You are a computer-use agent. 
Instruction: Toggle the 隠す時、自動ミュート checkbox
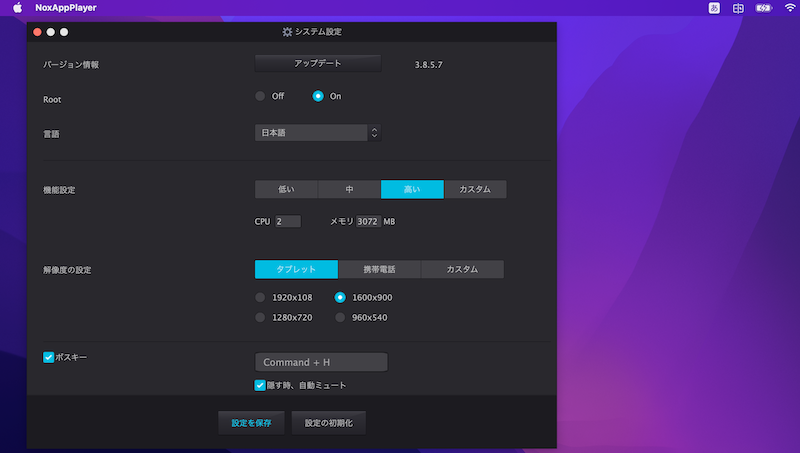click(260, 385)
